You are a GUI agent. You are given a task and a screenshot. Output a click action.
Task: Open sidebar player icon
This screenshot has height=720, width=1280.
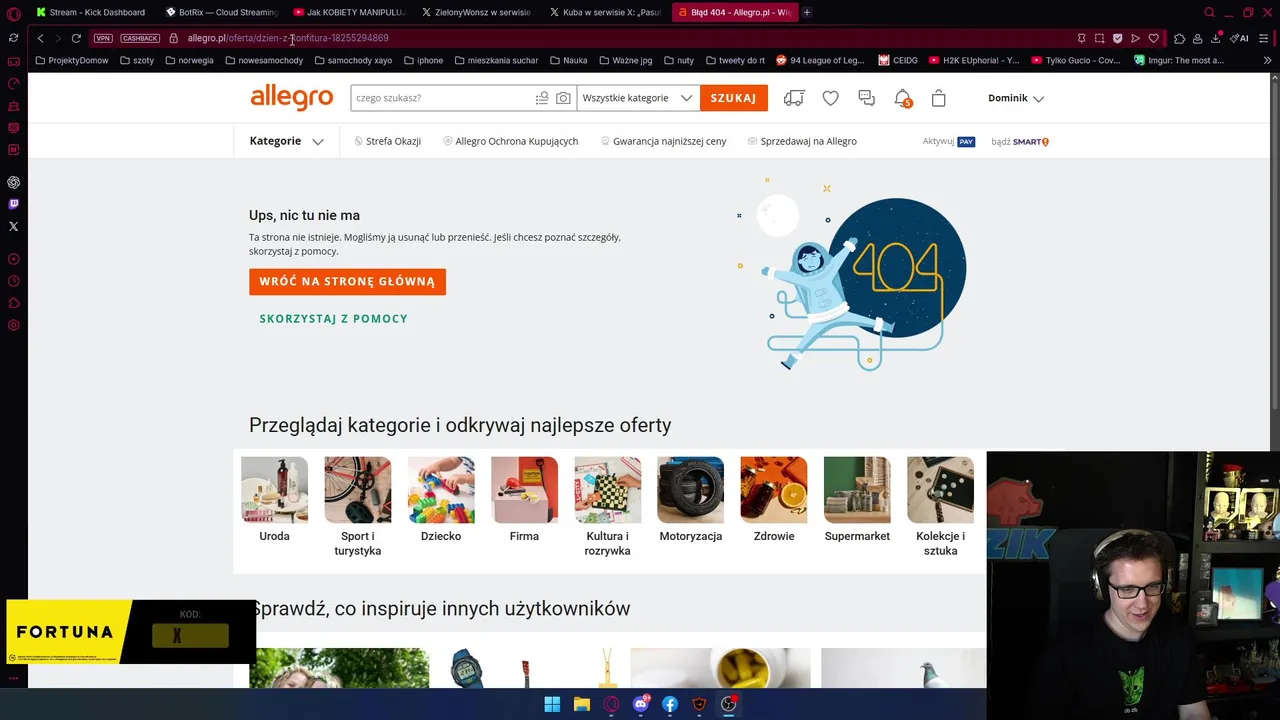13,259
